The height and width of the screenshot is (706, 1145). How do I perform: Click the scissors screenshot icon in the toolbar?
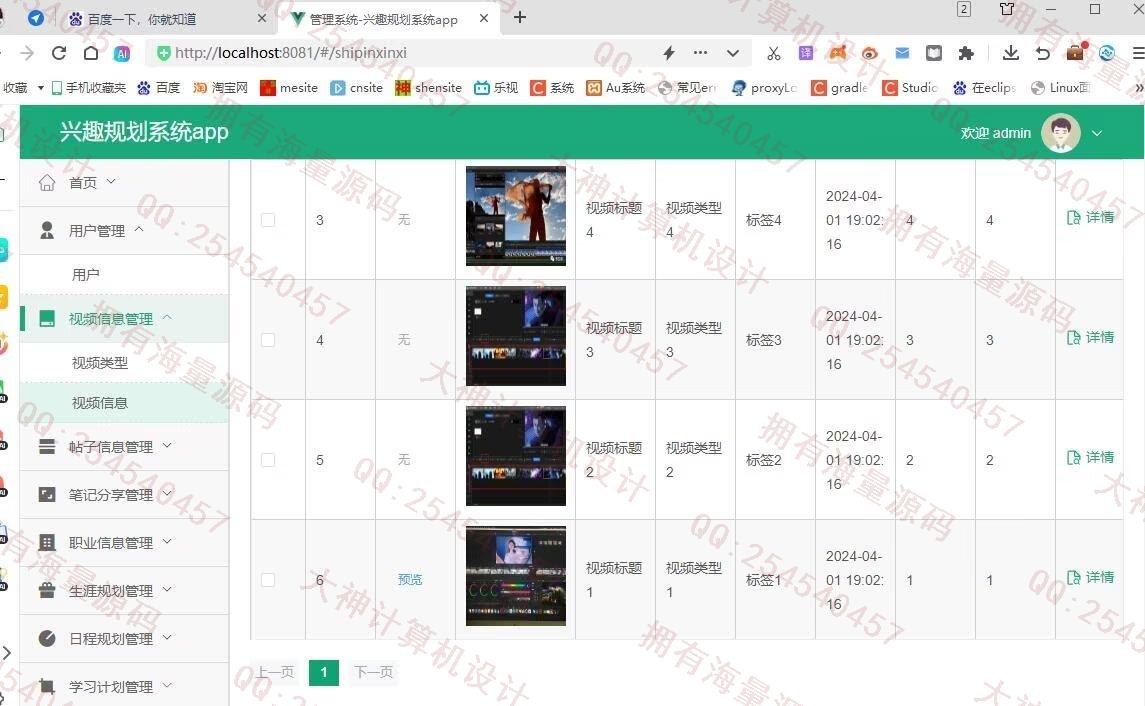coord(773,53)
